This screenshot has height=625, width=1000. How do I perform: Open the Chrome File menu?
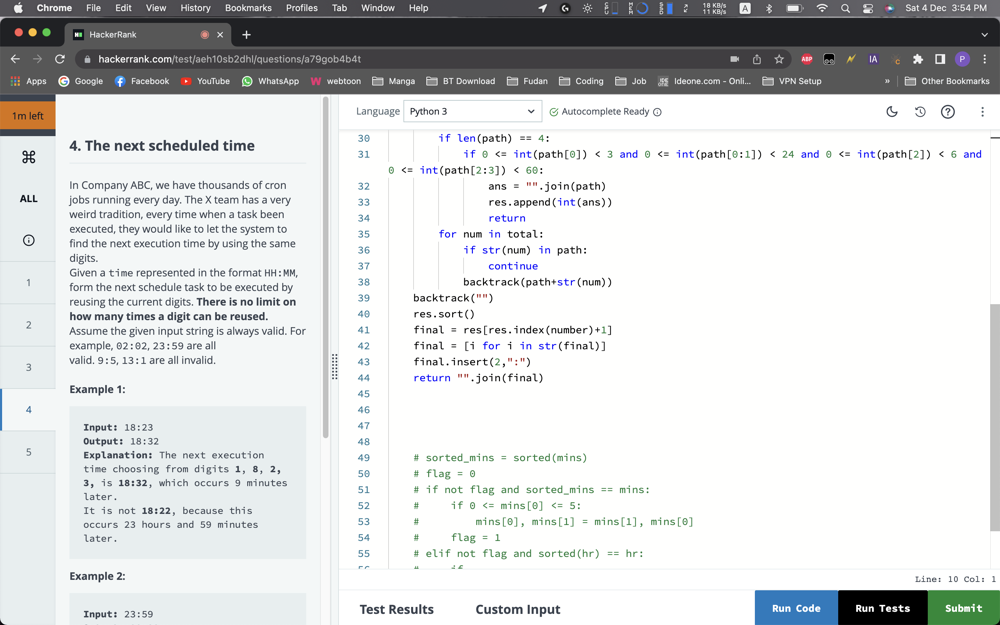(x=93, y=8)
